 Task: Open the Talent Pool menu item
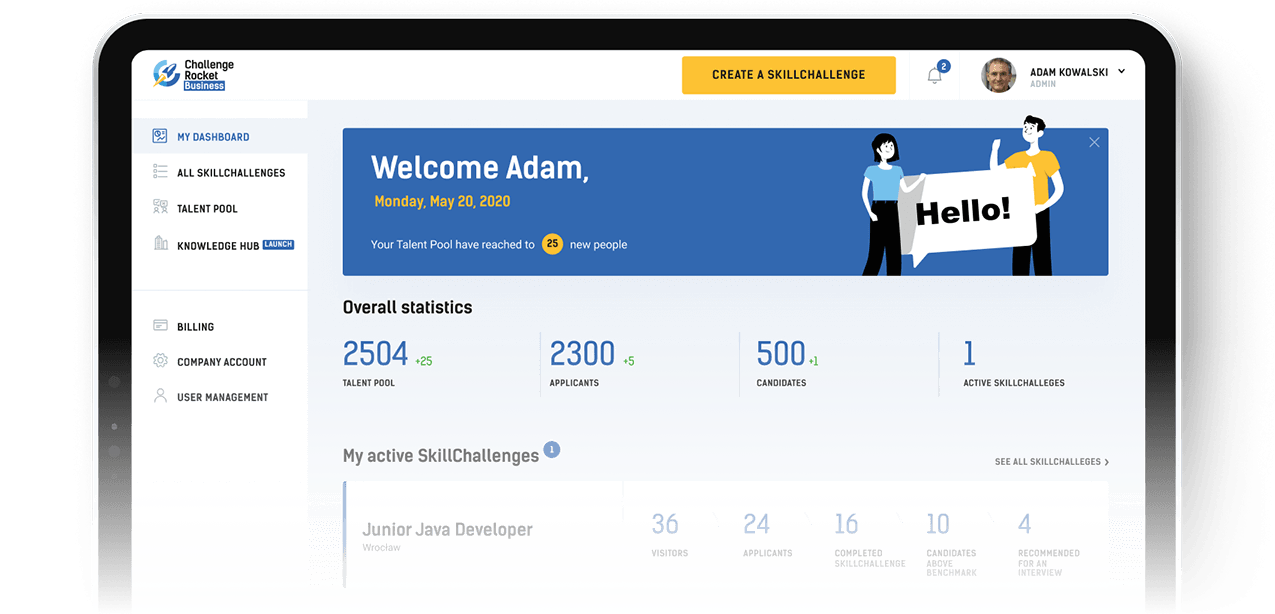point(207,209)
